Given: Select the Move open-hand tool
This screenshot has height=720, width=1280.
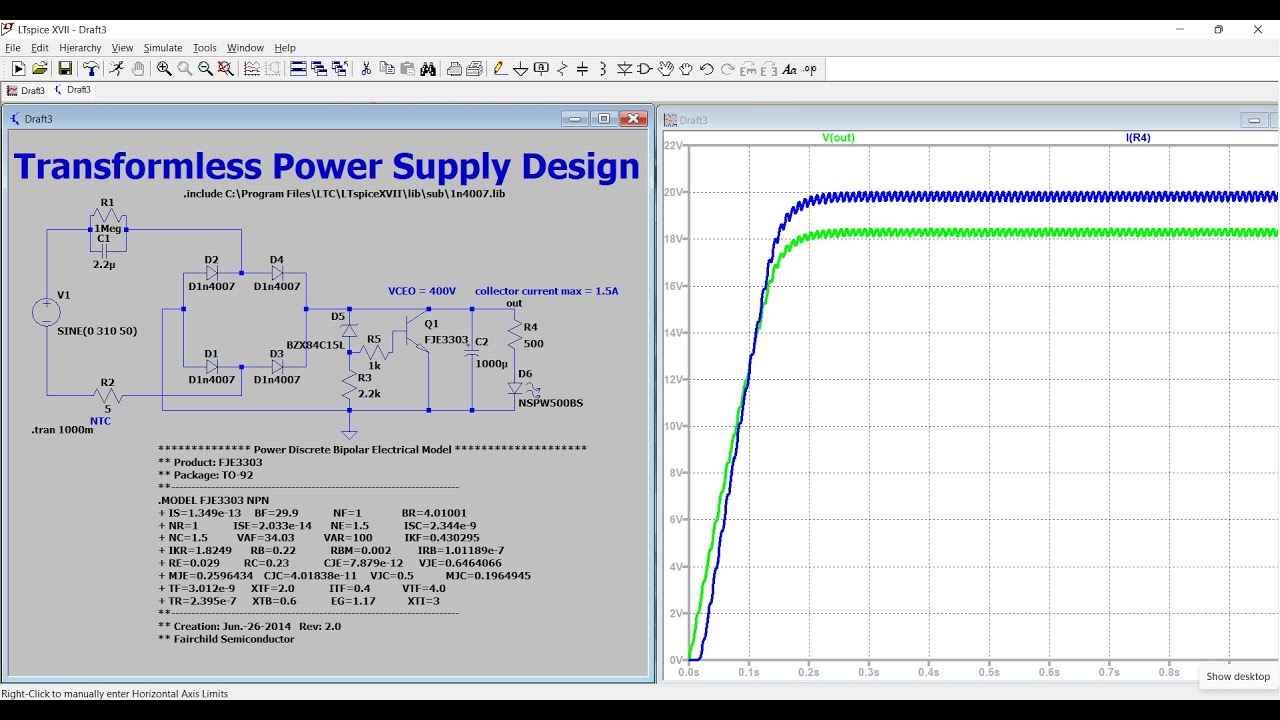Looking at the screenshot, I should tap(665, 69).
